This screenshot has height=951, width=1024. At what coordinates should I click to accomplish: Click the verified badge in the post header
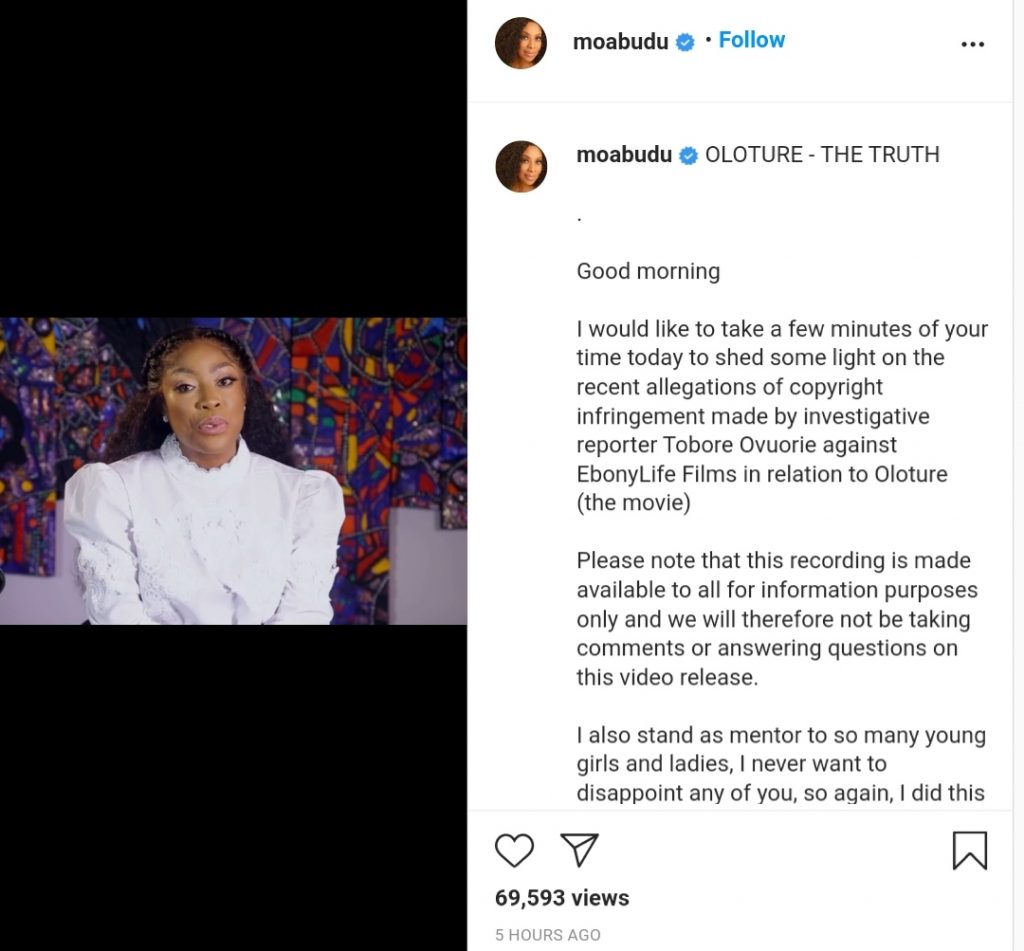point(685,42)
